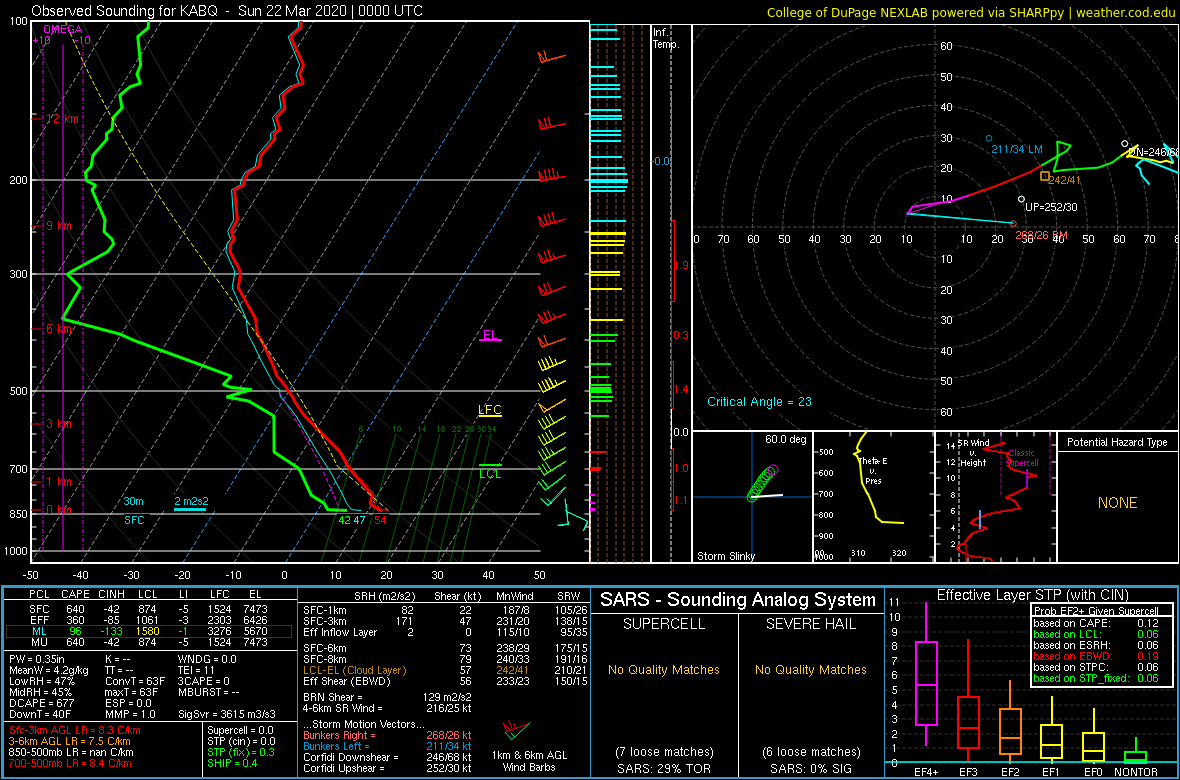This screenshot has height=780, width=1180.
Task: Click the '268/26 RM' hodograph label
Action: pyautogui.click(x=1042, y=235)
